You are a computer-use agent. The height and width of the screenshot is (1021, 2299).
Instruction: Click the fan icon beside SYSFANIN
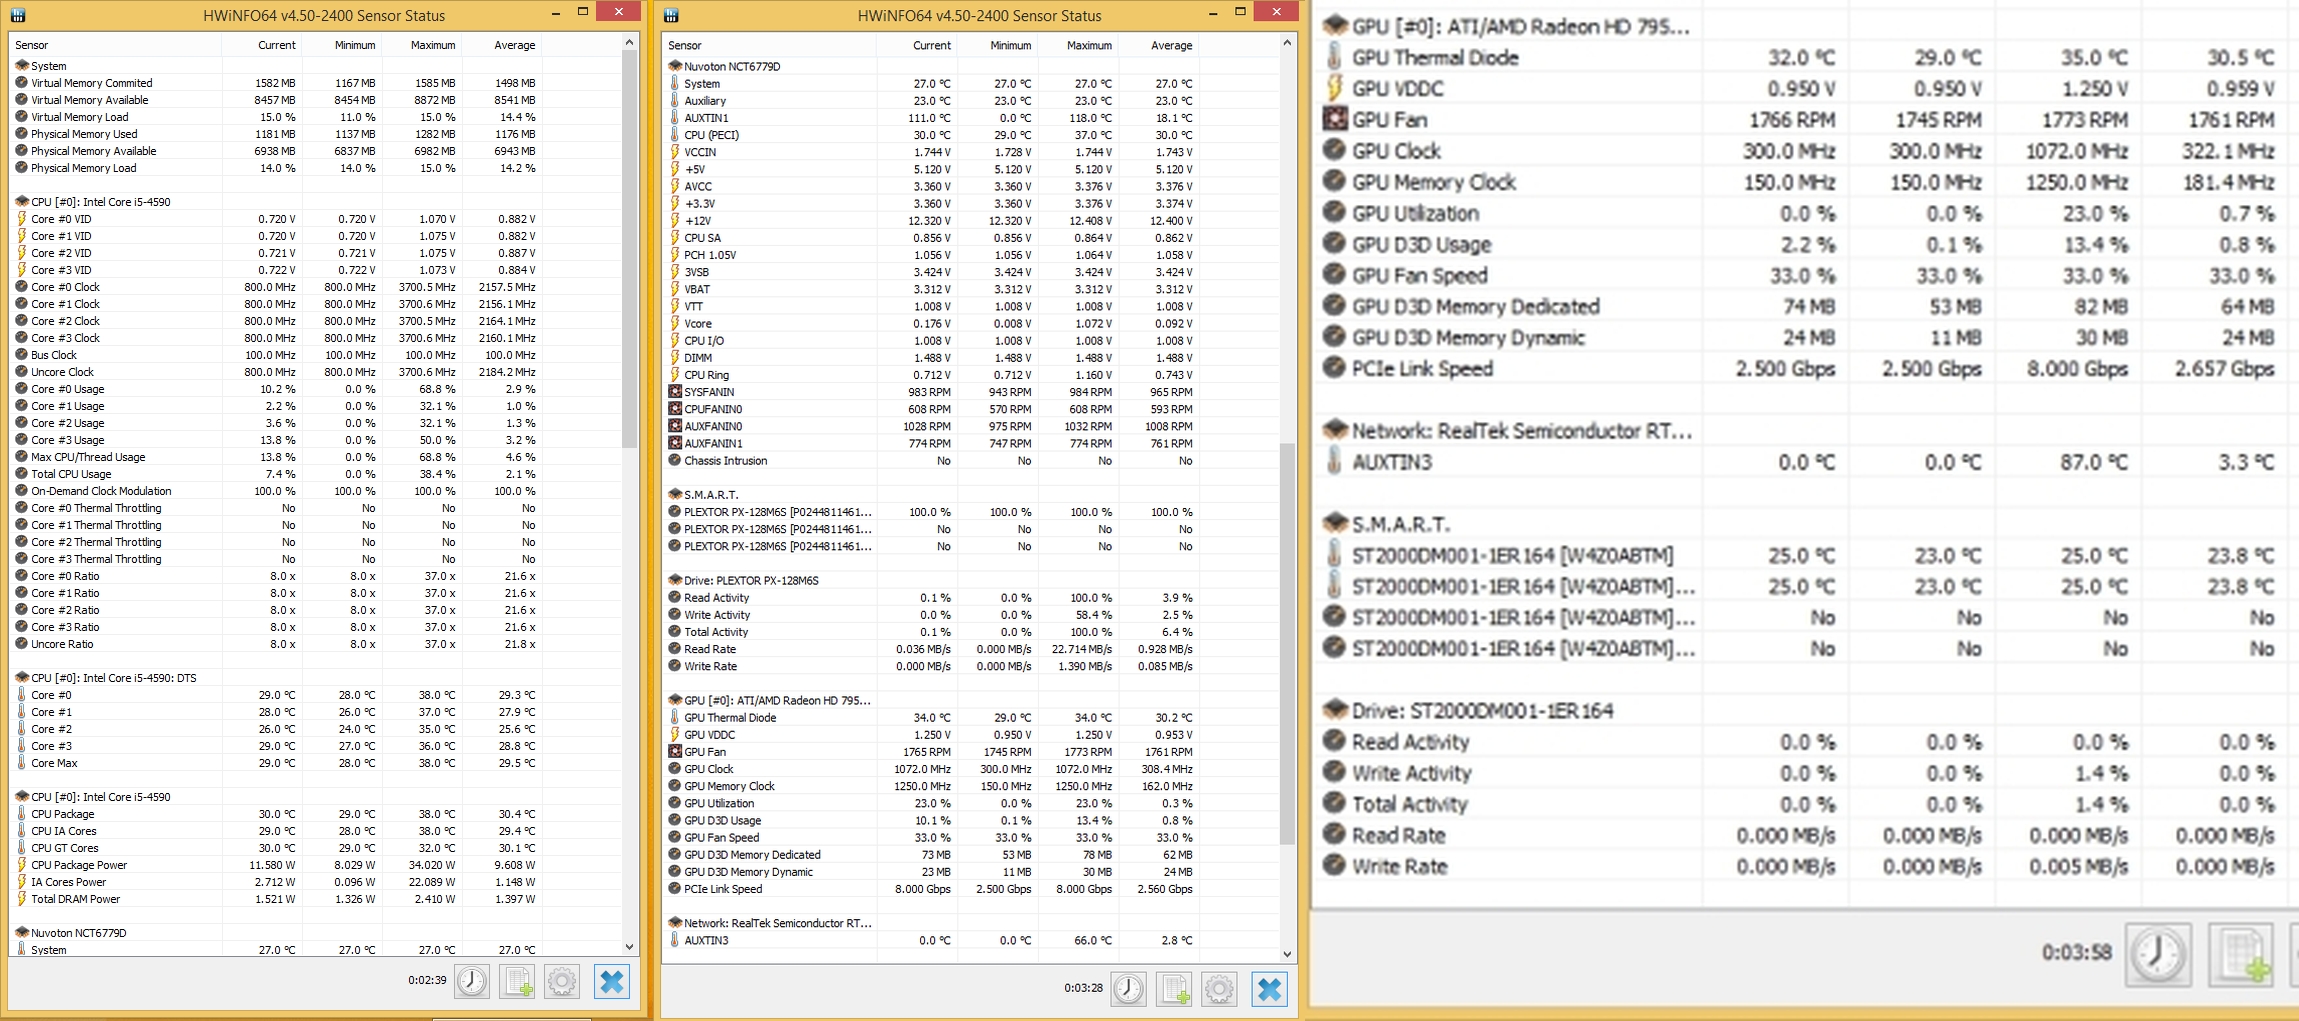pos(675,392)
